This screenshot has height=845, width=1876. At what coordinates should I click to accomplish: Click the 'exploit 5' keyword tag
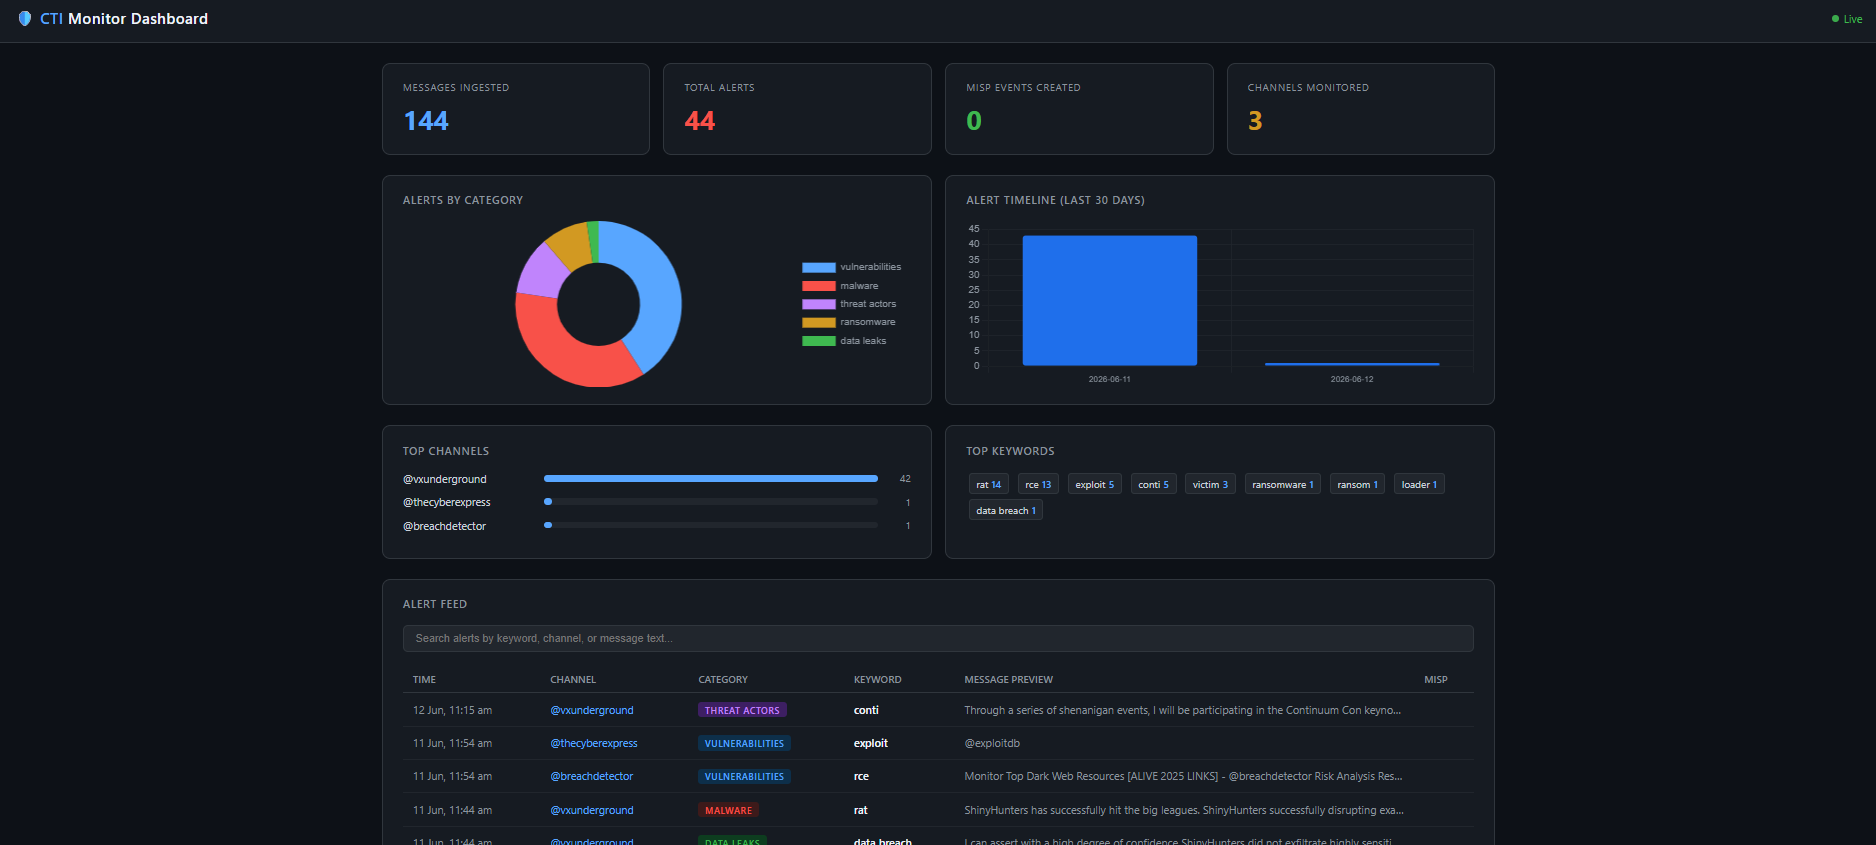pos(1095,484)
